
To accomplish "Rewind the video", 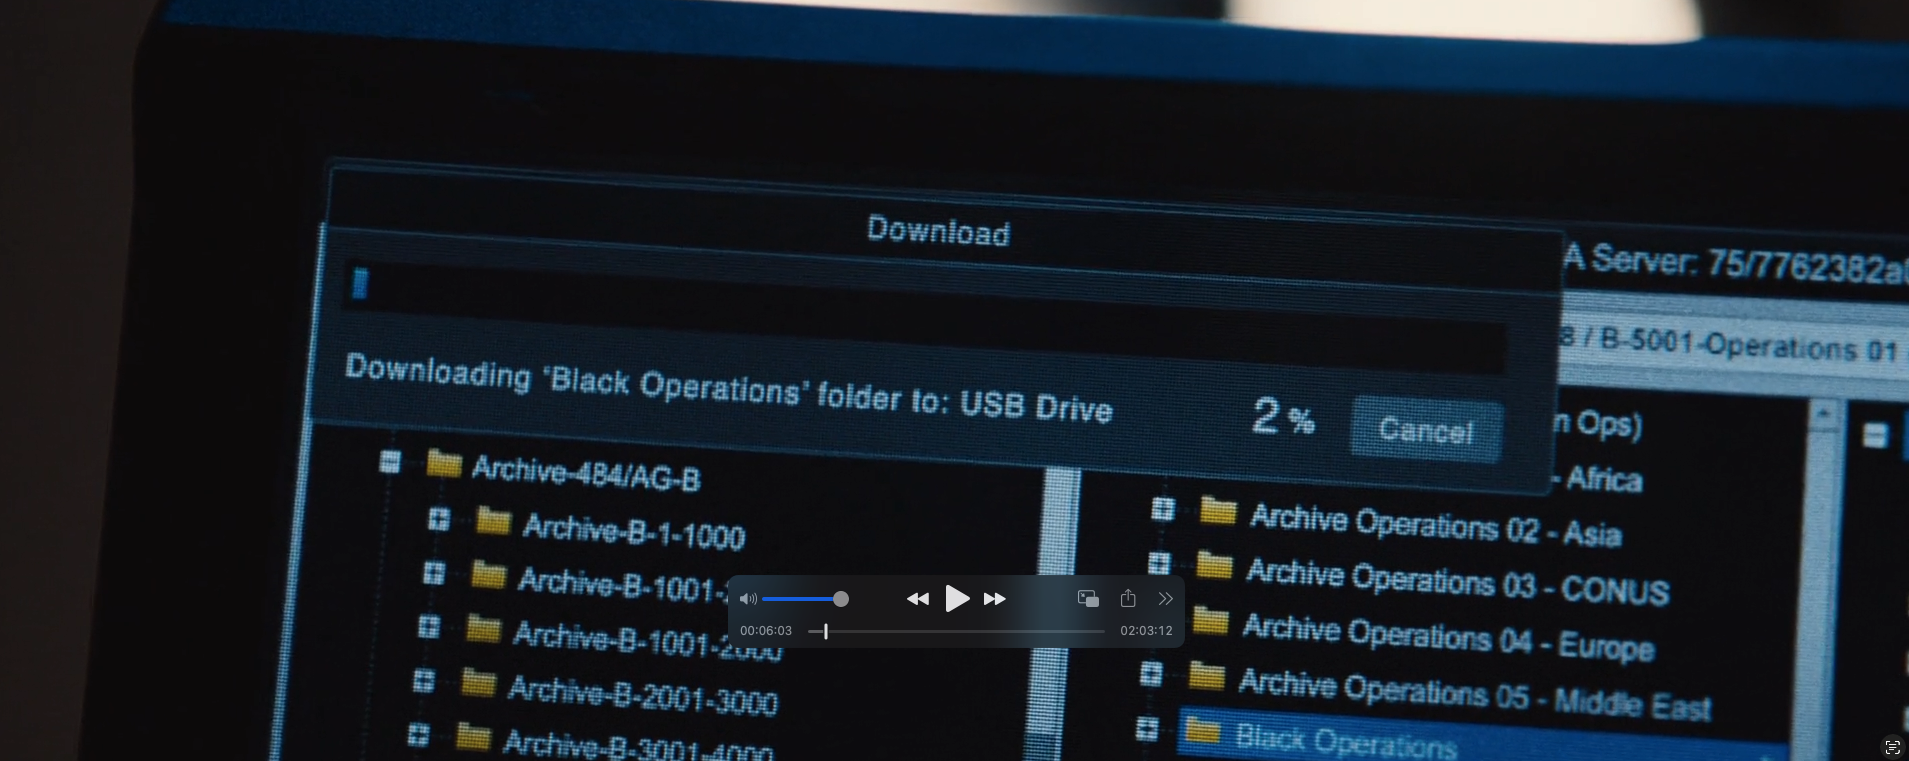I will pos(917,599).
